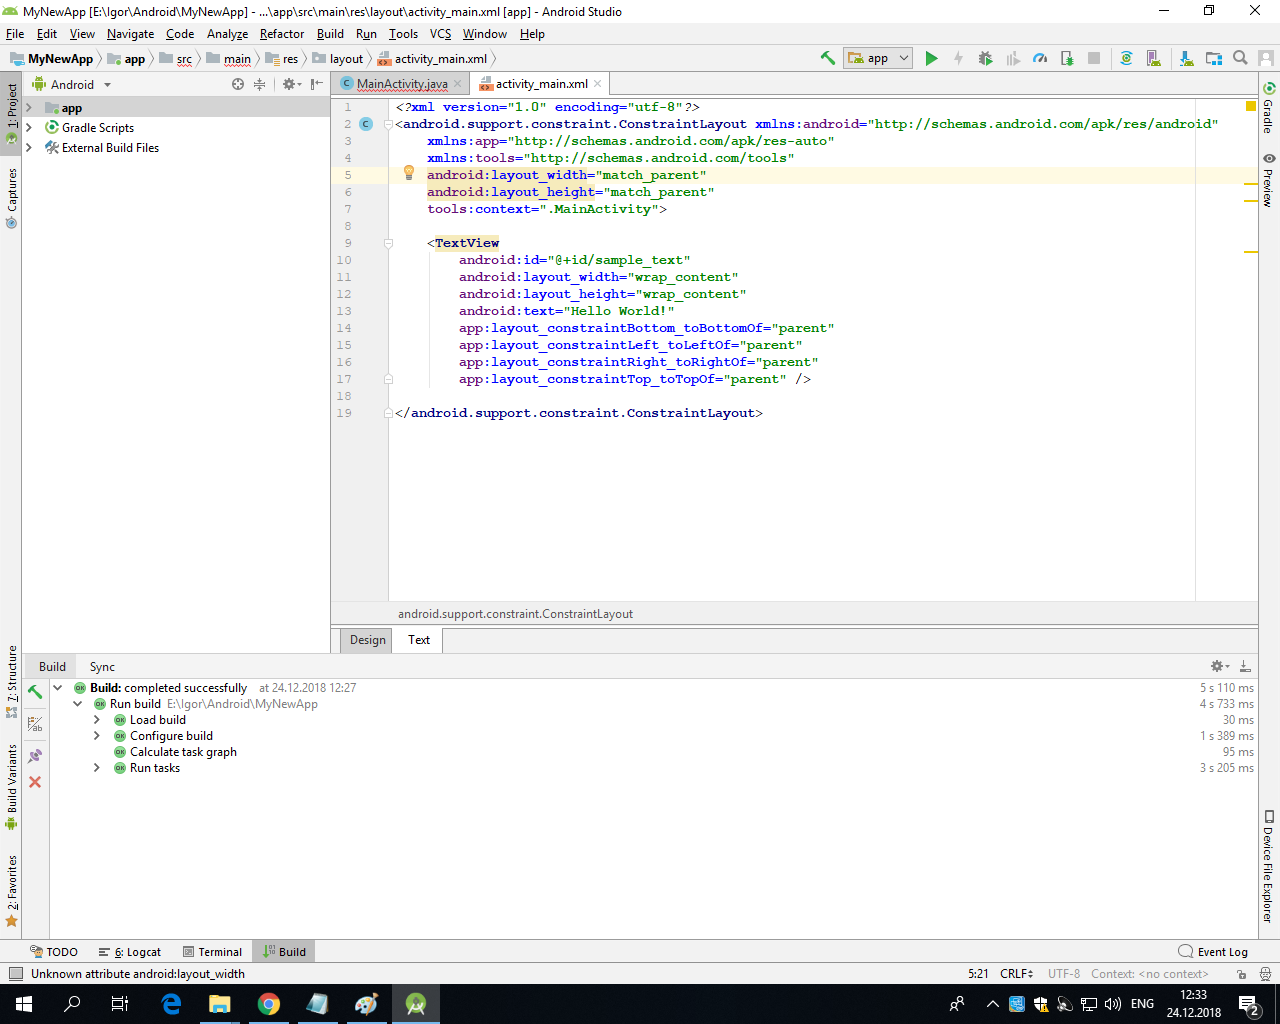
Task: Open SDK Manager download icon
Action: pyautogui.click(x=1186, y=58)
